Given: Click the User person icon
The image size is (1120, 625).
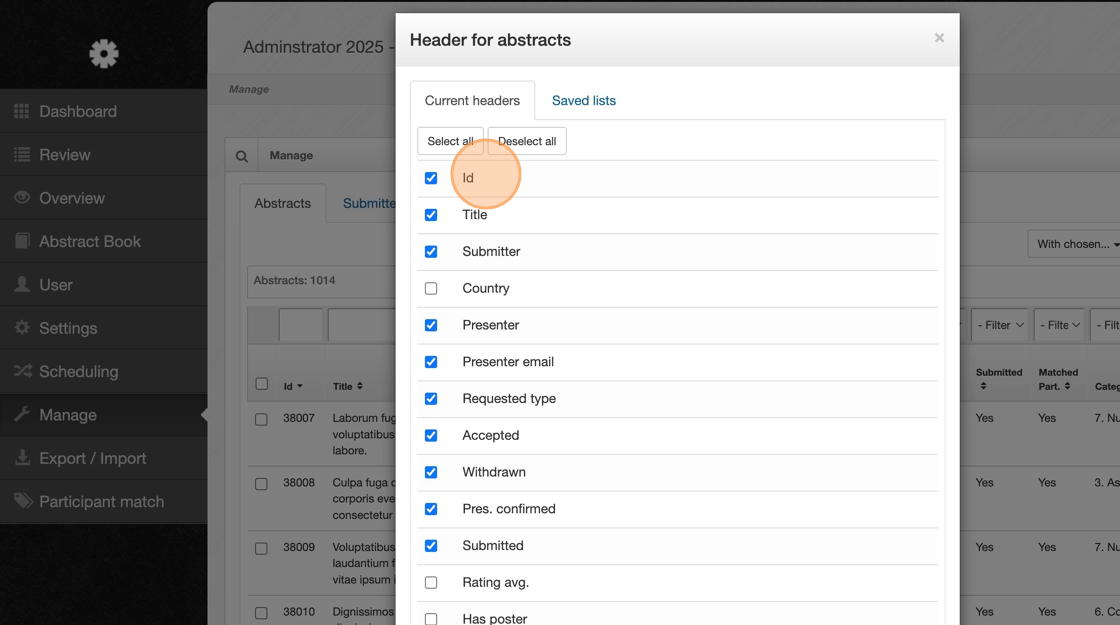Looking at the screenshot, I should point(21,284).
